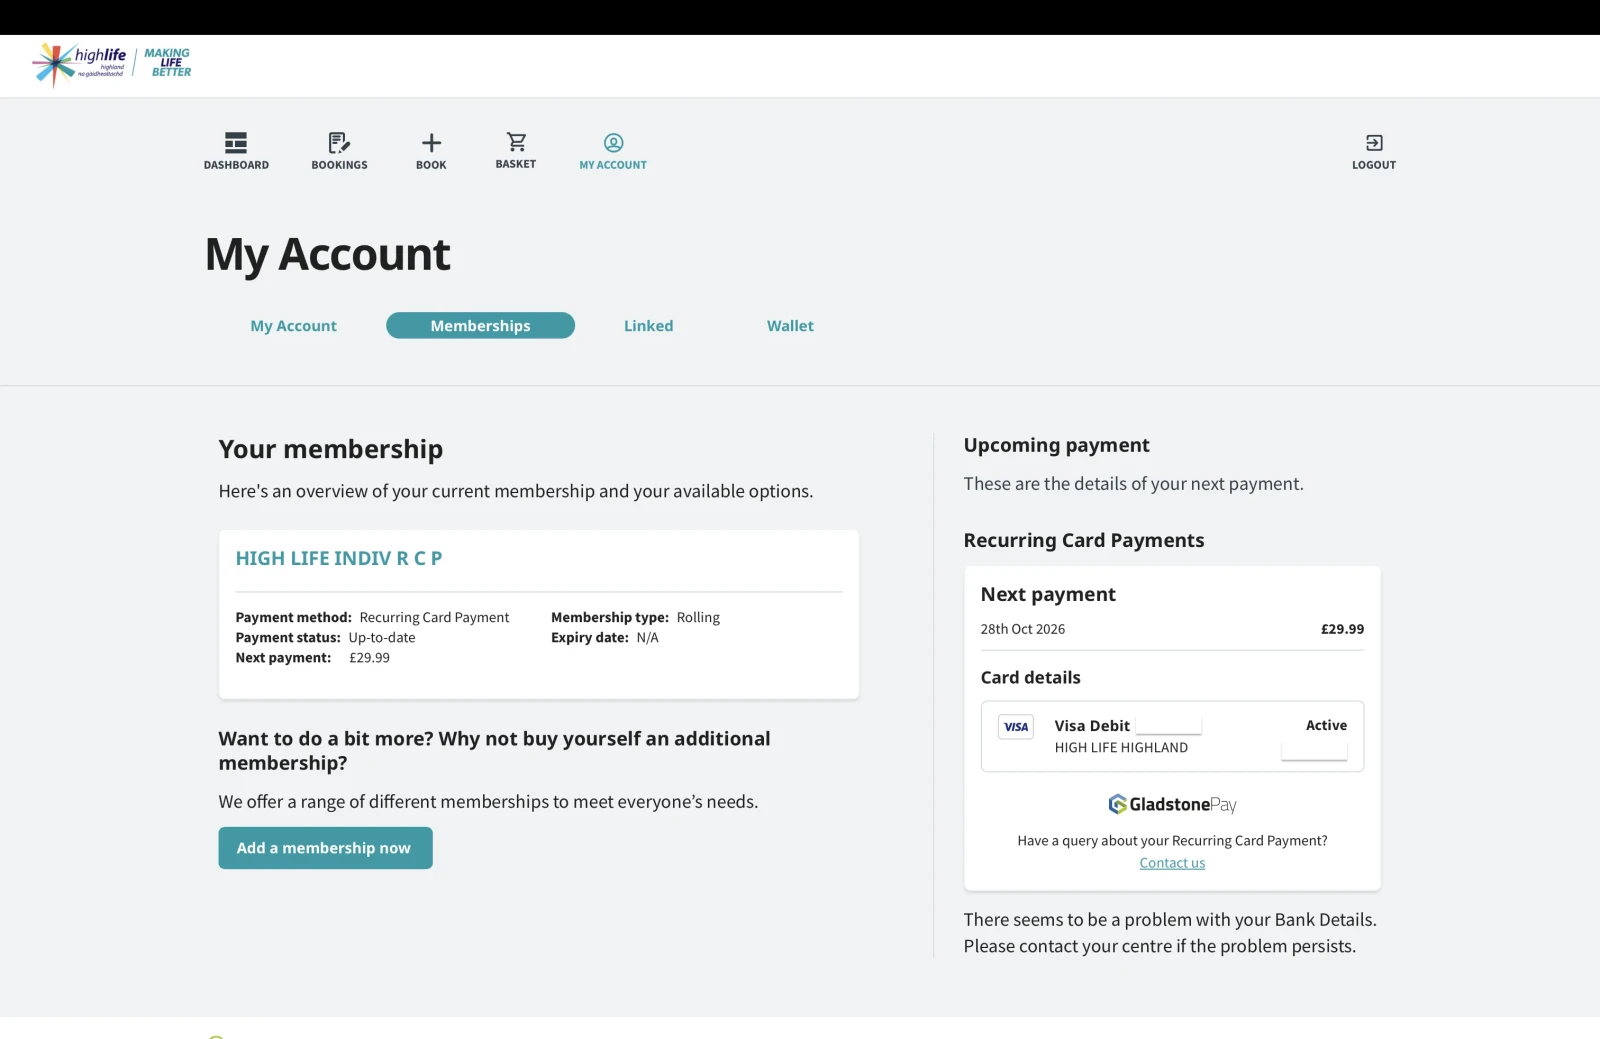Click the High Life Highland logo
Screen dimensions: 1600x1039
79,64
